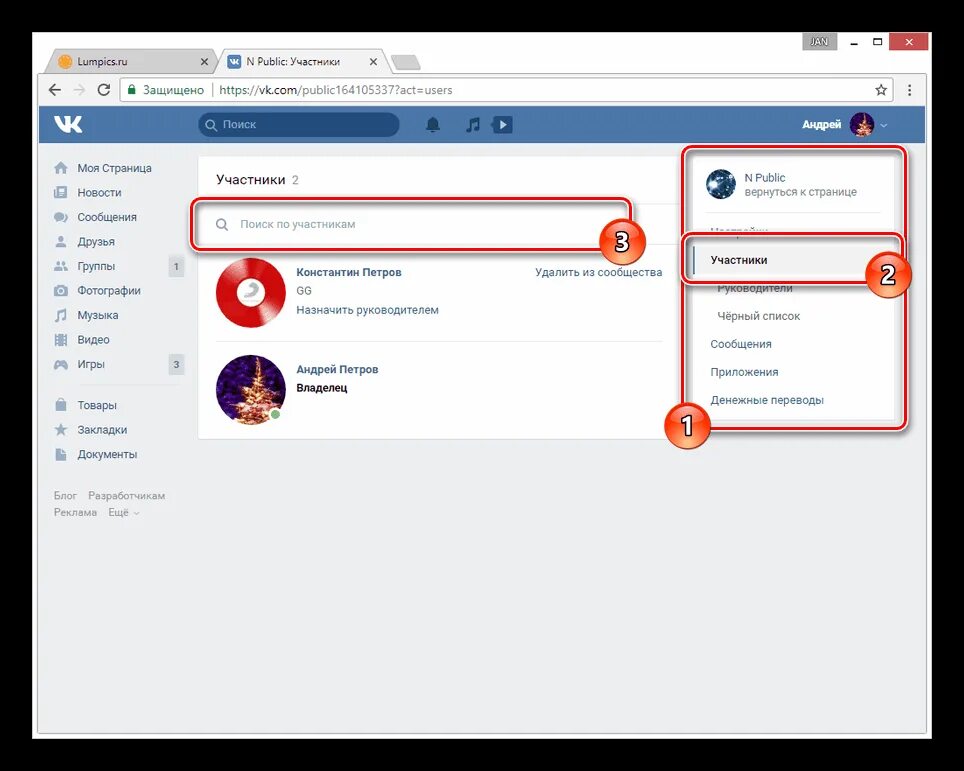This screenshot has height=771, width=964.
Task: Click the video play icon in header
Action: (502, 125)
